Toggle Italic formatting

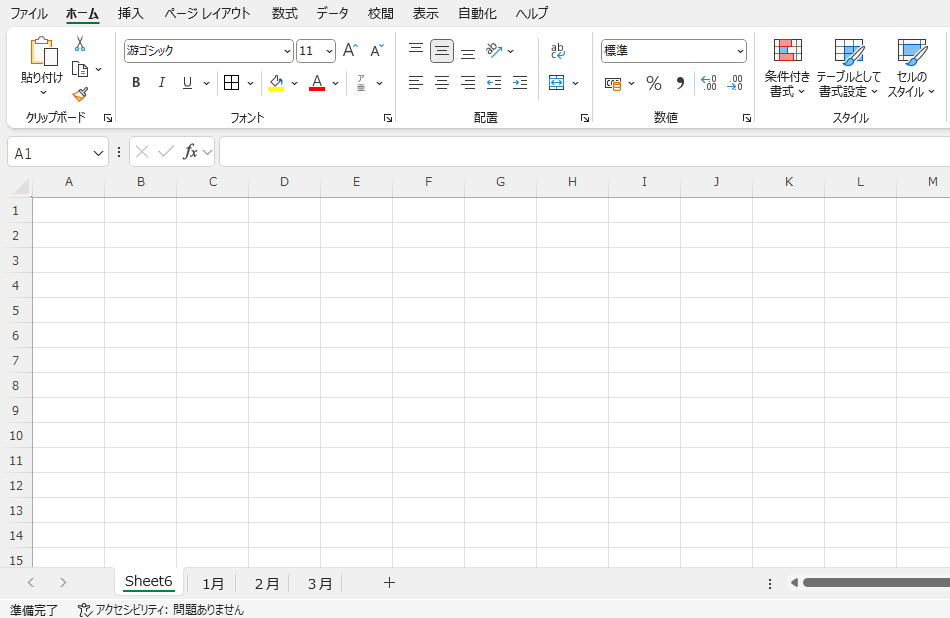(x=162, y=83)
